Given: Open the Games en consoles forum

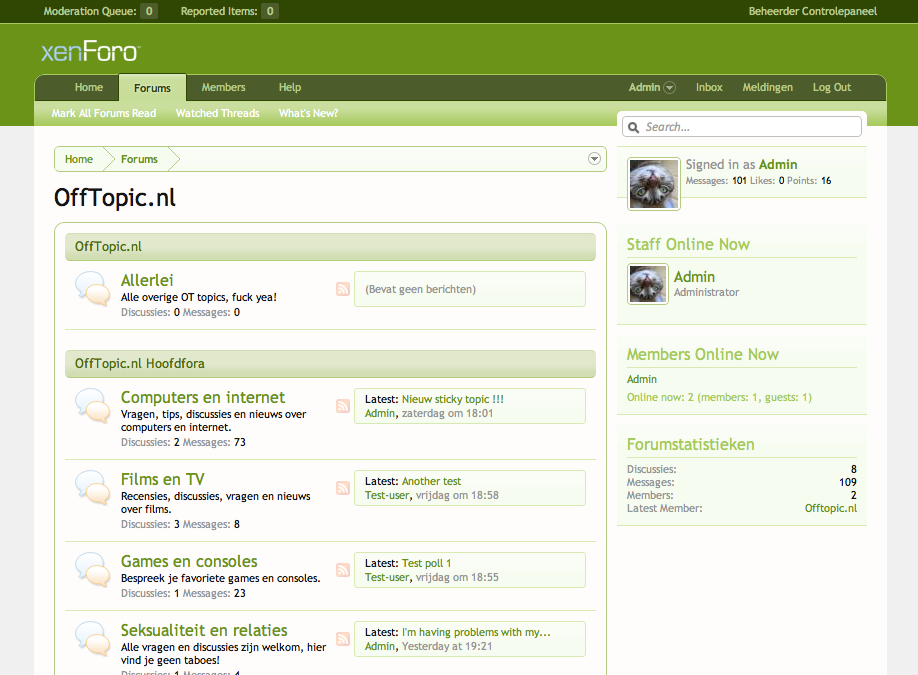Looking at the screenshot, I should click(x=189, y=561).
